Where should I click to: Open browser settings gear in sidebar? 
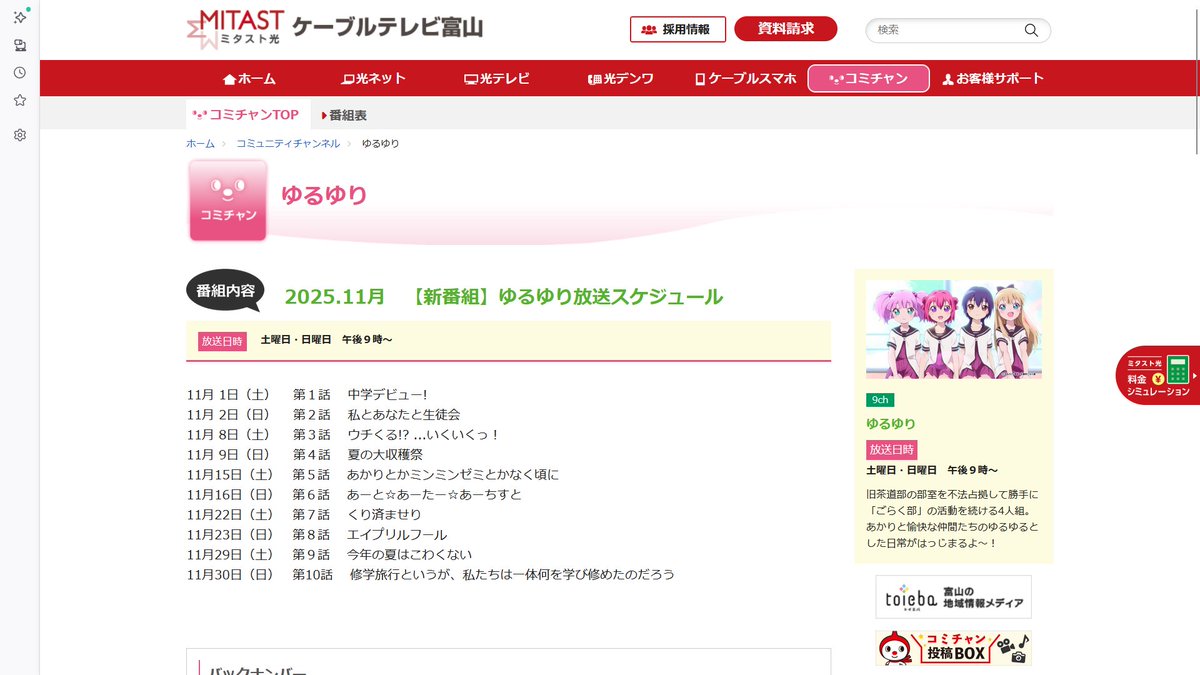click(19, 135)
